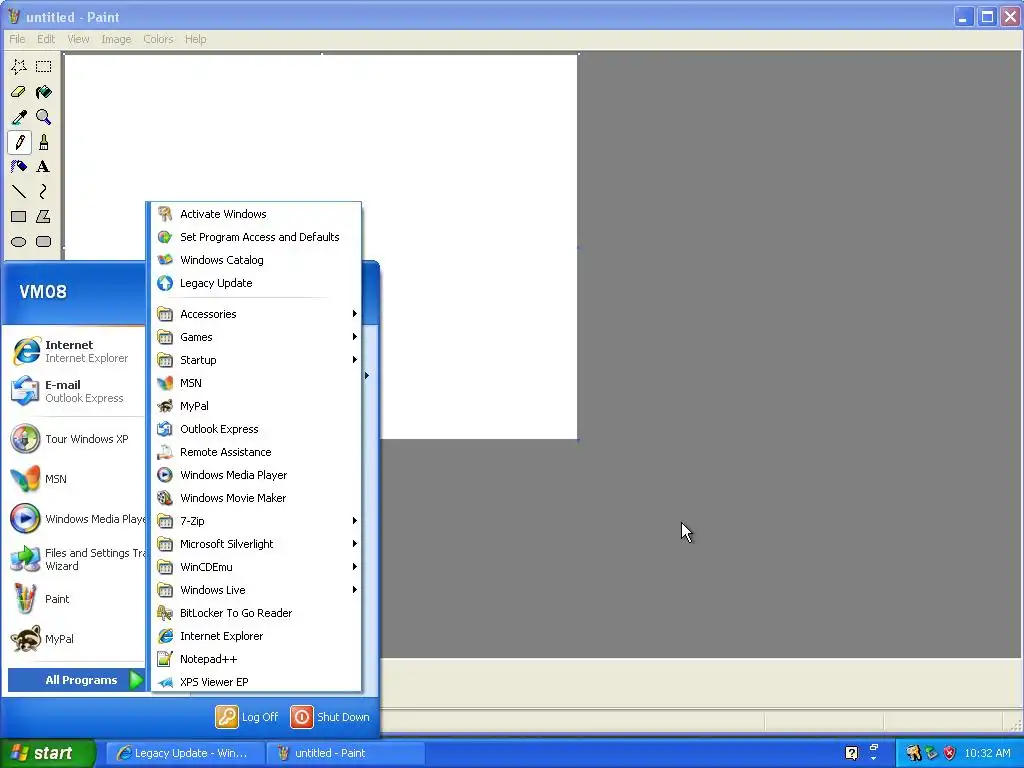1024x768 pixels.
Task: Choose the Curve tool
Action: click(x=44, y=191)
